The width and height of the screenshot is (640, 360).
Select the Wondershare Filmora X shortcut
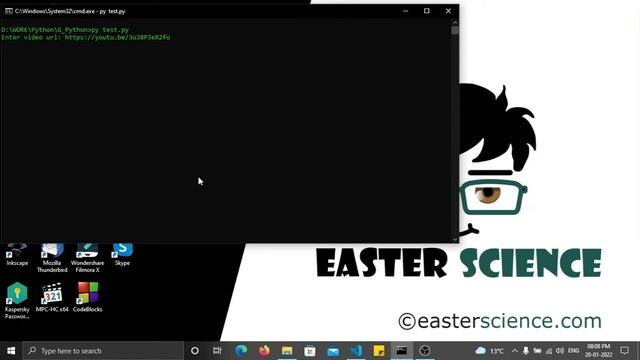pos(87,258)
